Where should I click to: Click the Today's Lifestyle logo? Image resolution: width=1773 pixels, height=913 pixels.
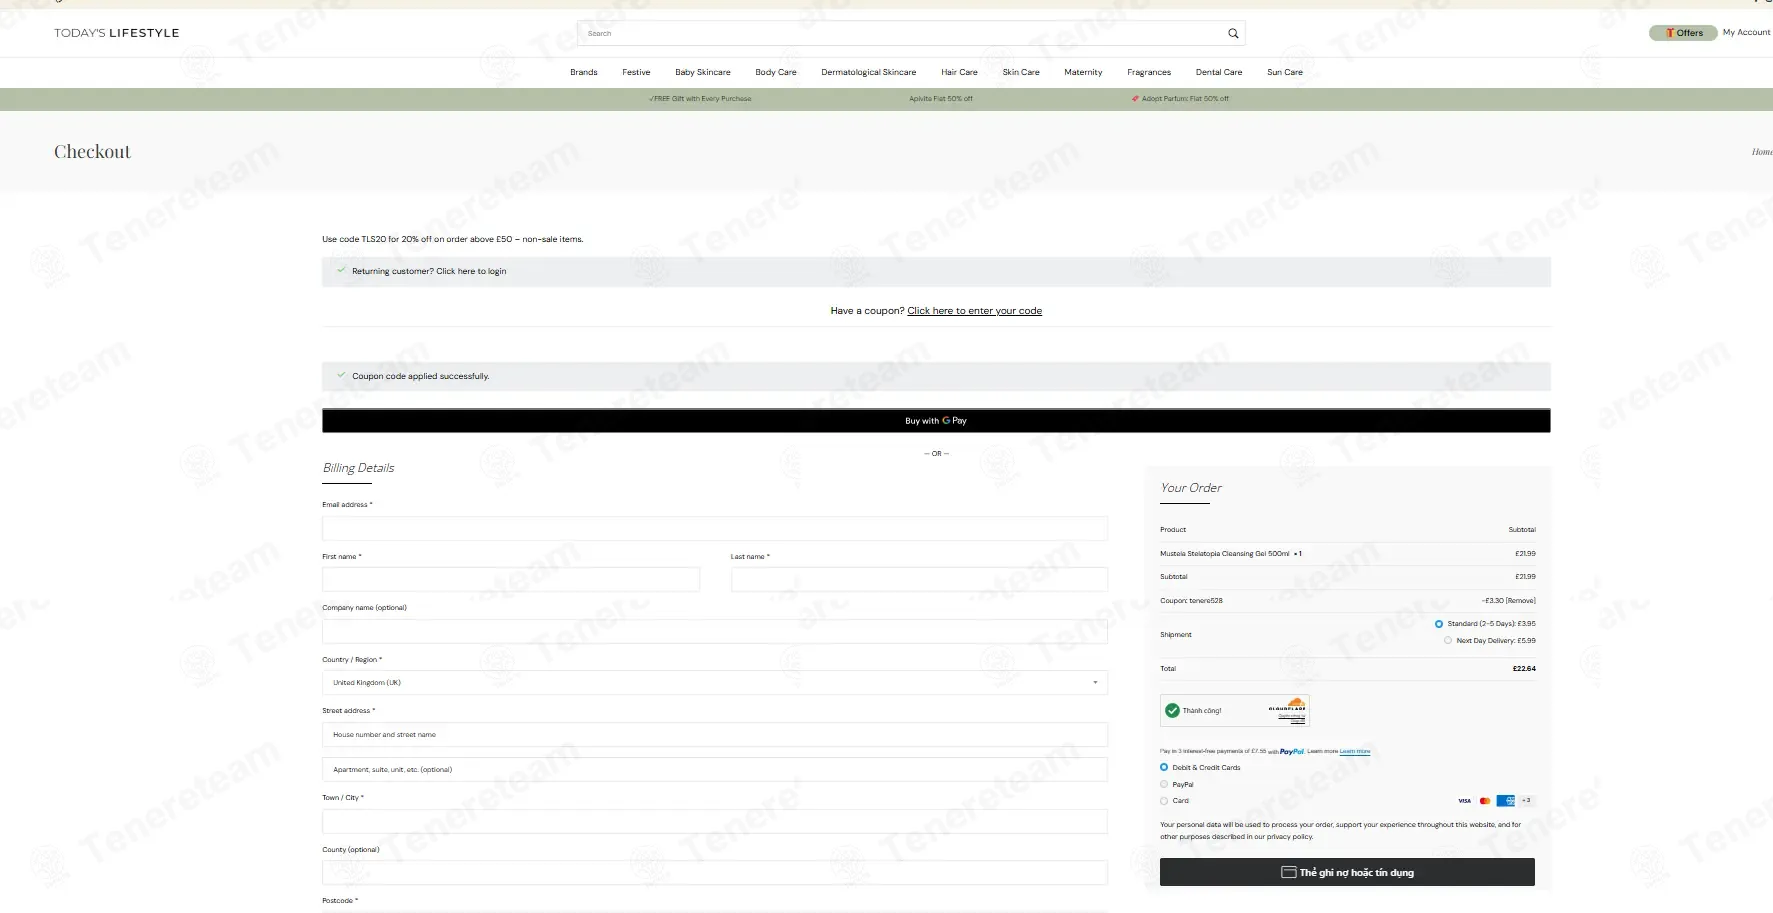[117, 33]
